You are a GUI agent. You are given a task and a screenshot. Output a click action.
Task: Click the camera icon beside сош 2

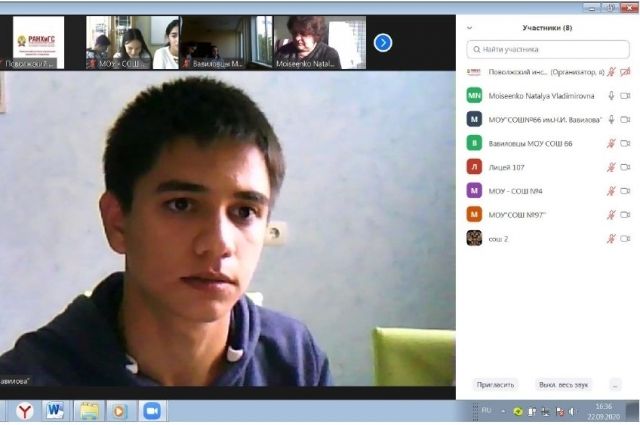click(625, 238)
